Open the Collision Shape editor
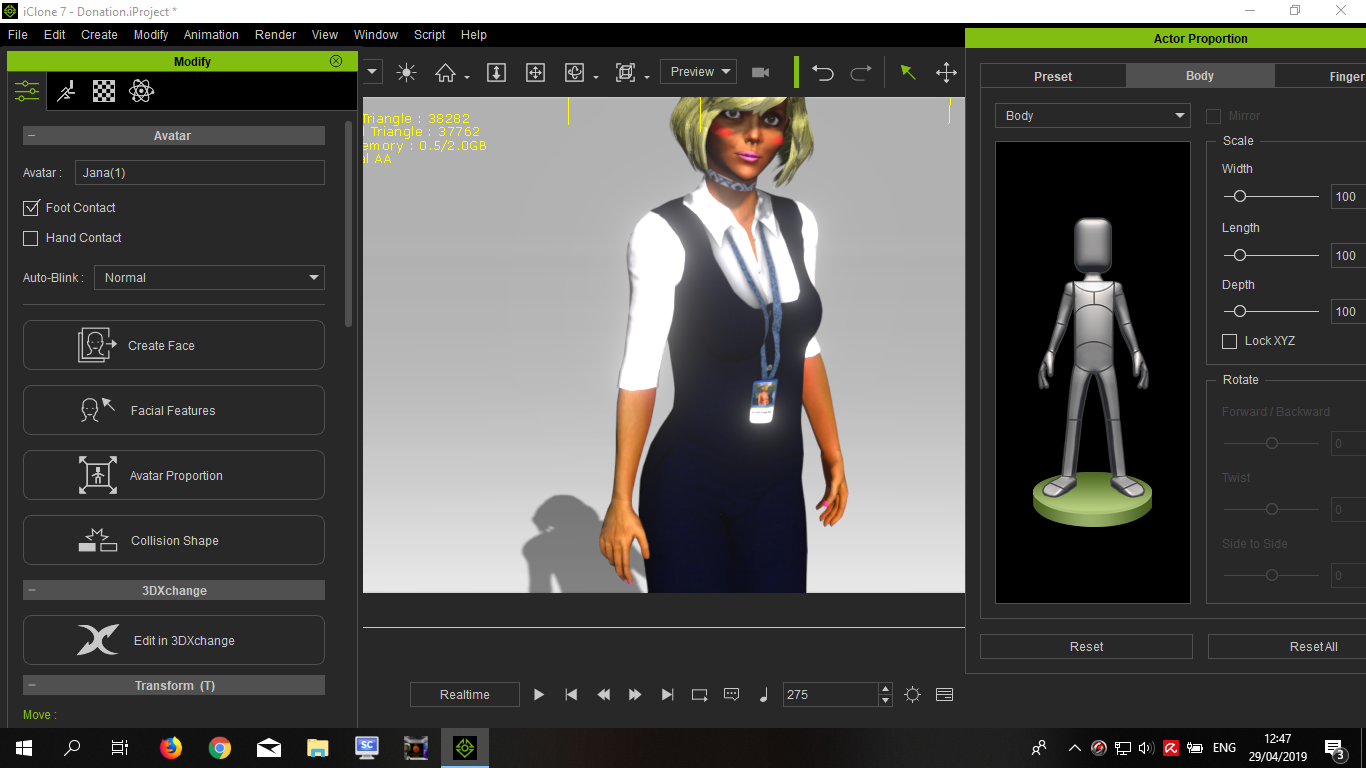The width and height of the screenshot is (1366, 768). pos(174,540)
